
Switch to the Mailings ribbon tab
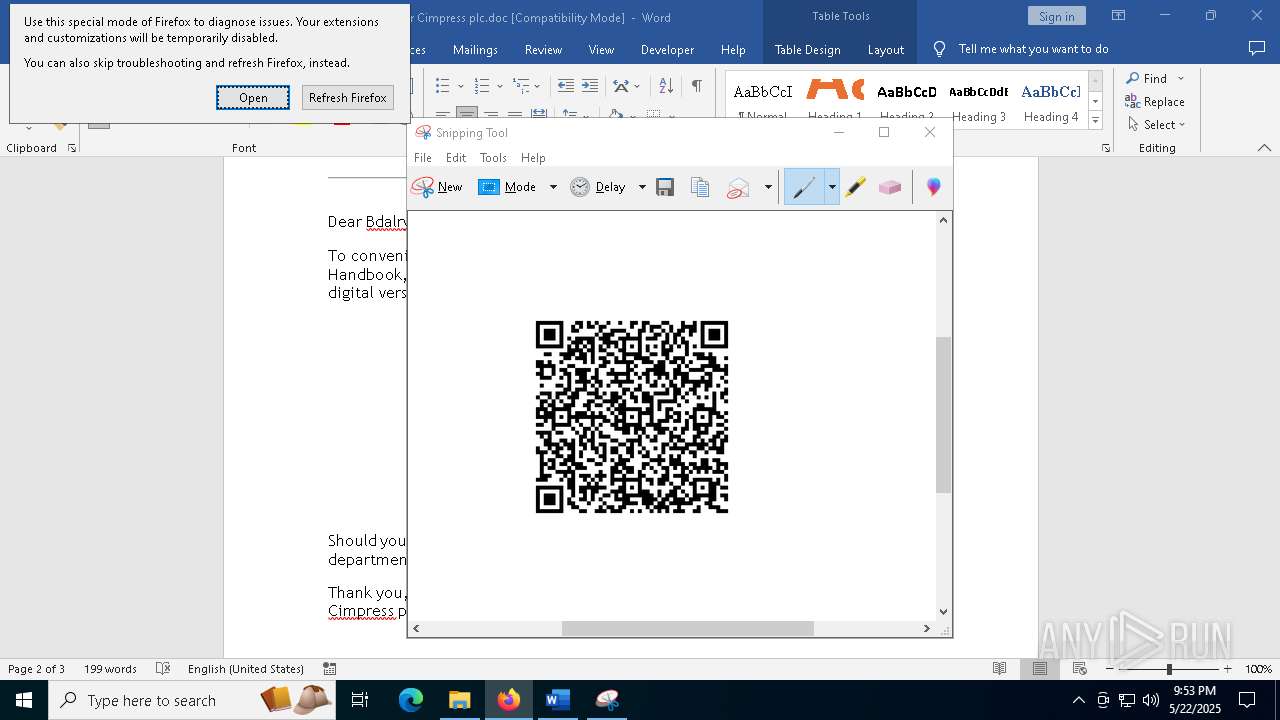(x=475, y=49)
